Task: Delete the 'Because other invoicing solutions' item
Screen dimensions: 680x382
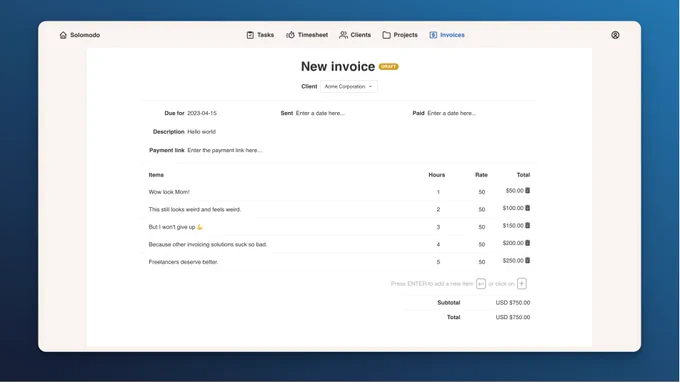Action: [528, 243]
